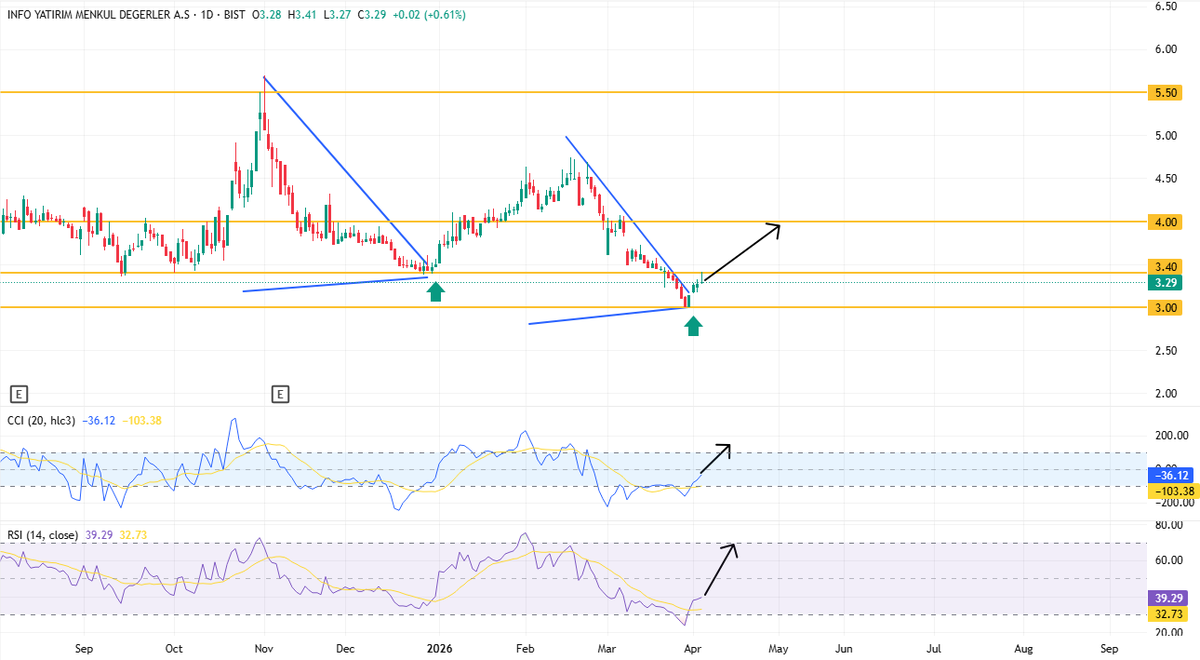Click the Apr label on time axis
The height and width of the screenshot is (660, 1200).
[693, 649]
